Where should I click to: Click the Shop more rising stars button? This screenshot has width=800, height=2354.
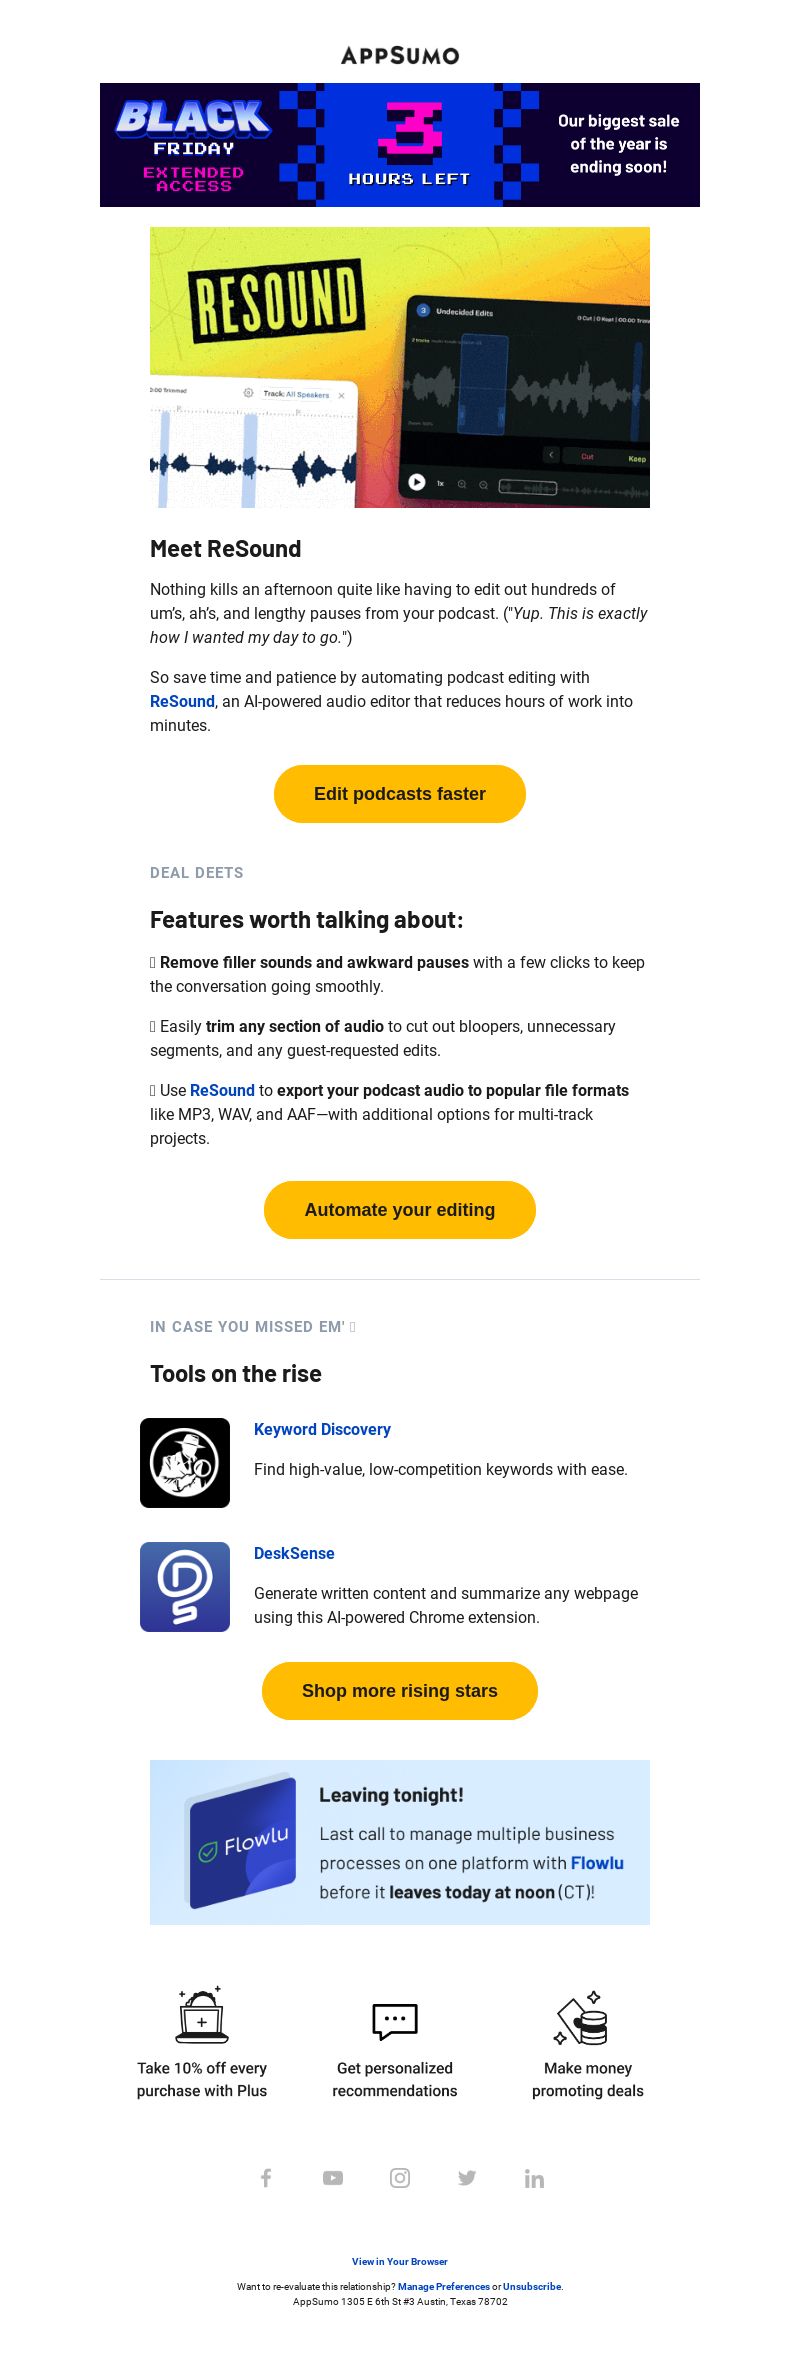[400, 1691]
